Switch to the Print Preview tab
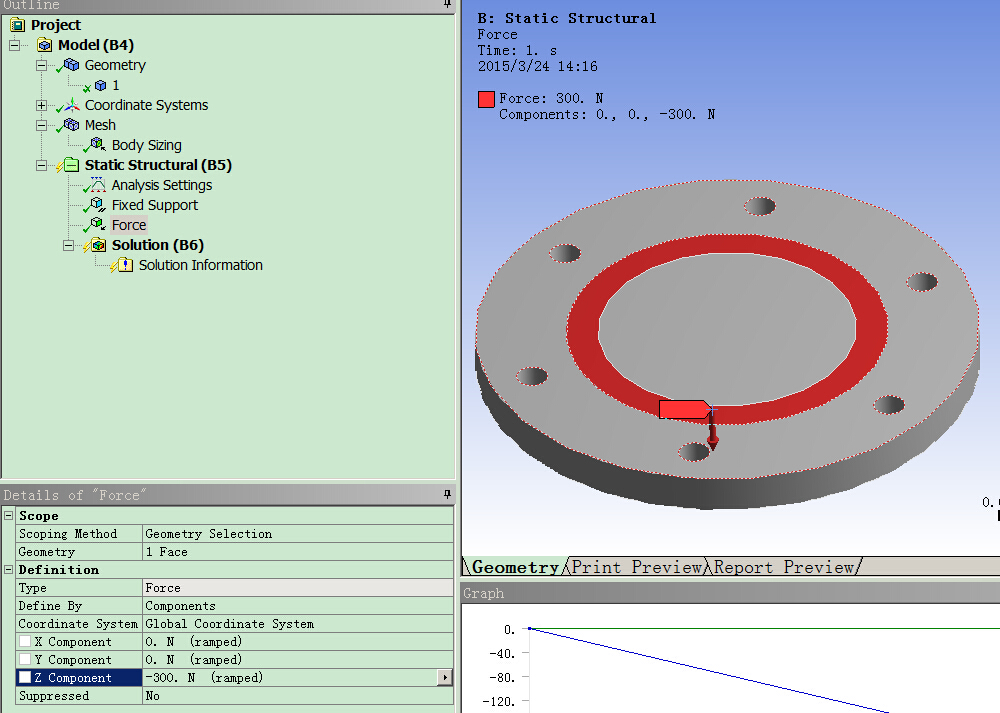Viewport: 1000px width, 713px height. pyautogui.click(x=637, y=567)
